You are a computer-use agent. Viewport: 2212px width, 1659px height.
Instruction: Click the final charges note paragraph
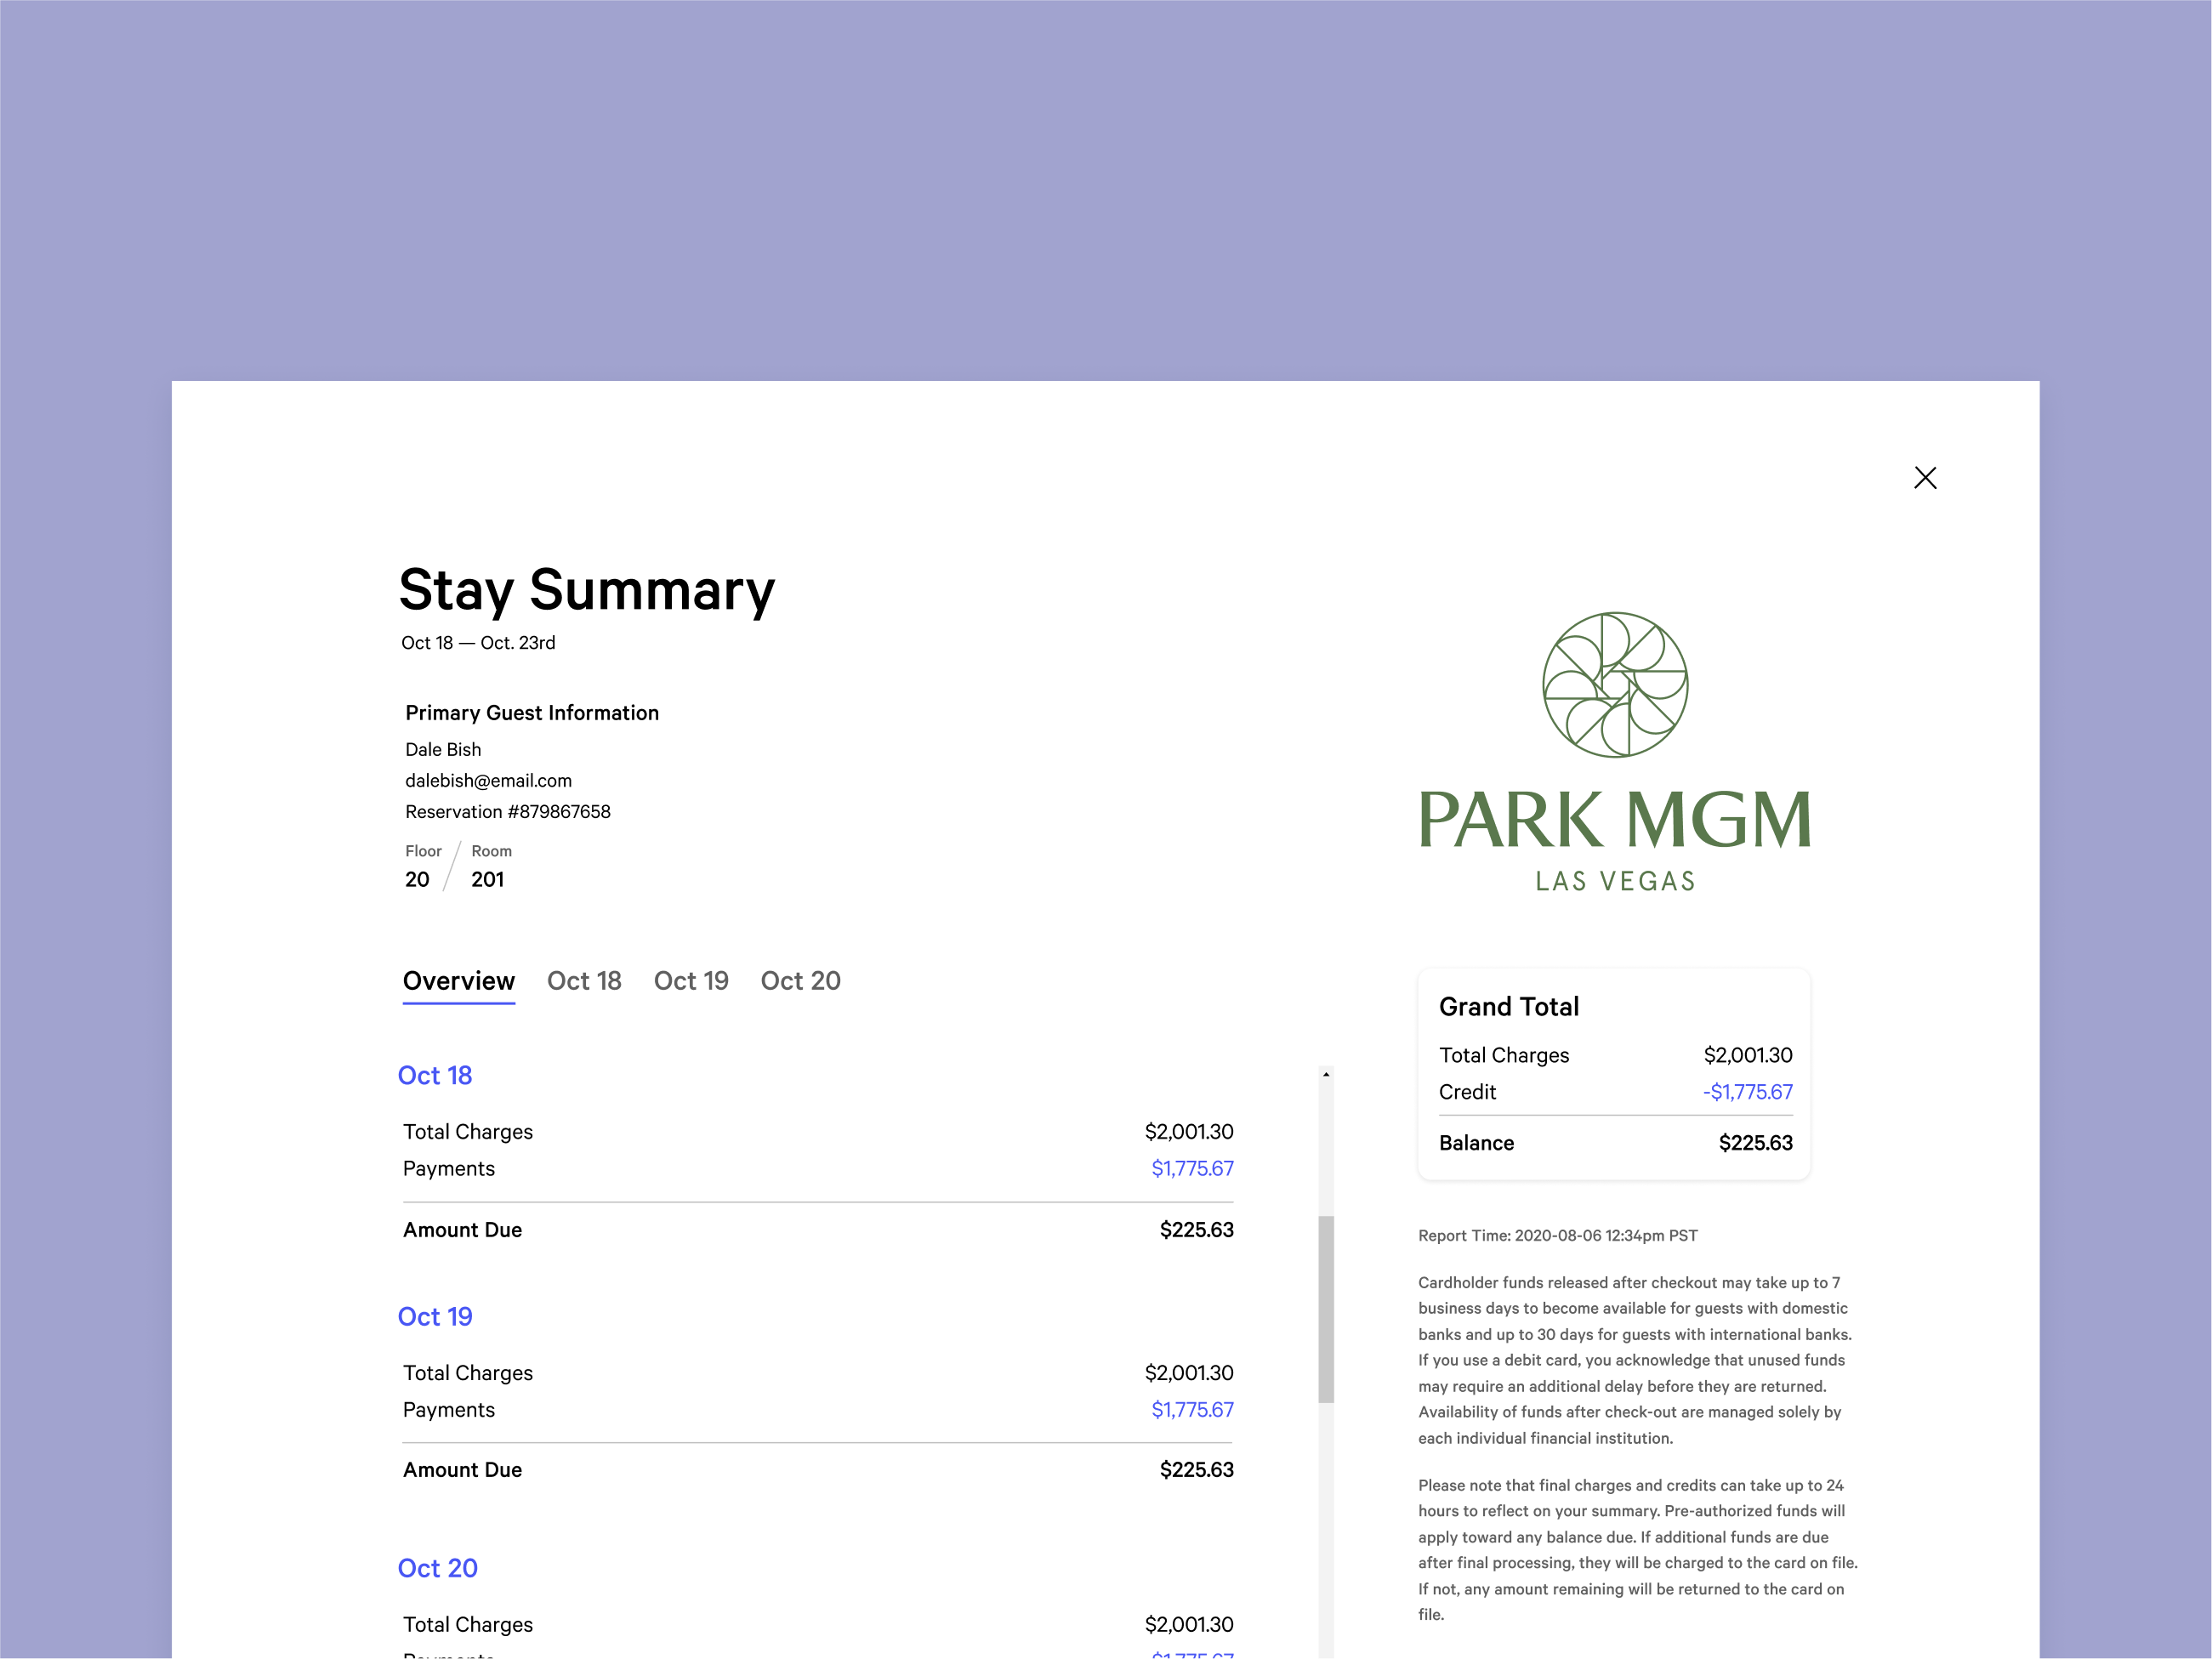(1638, 1550)
